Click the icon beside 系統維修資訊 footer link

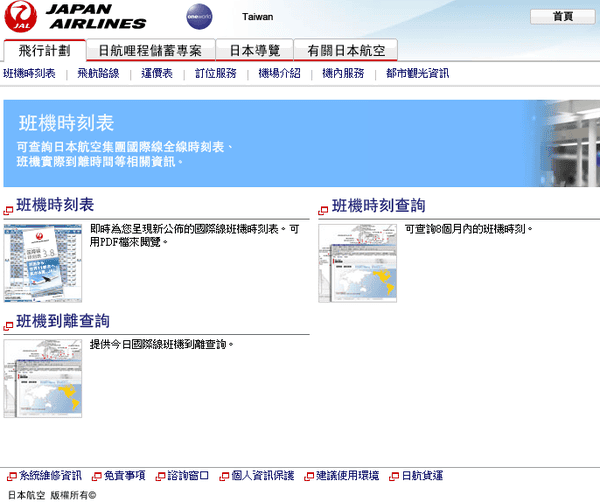(x=10, y=476)
